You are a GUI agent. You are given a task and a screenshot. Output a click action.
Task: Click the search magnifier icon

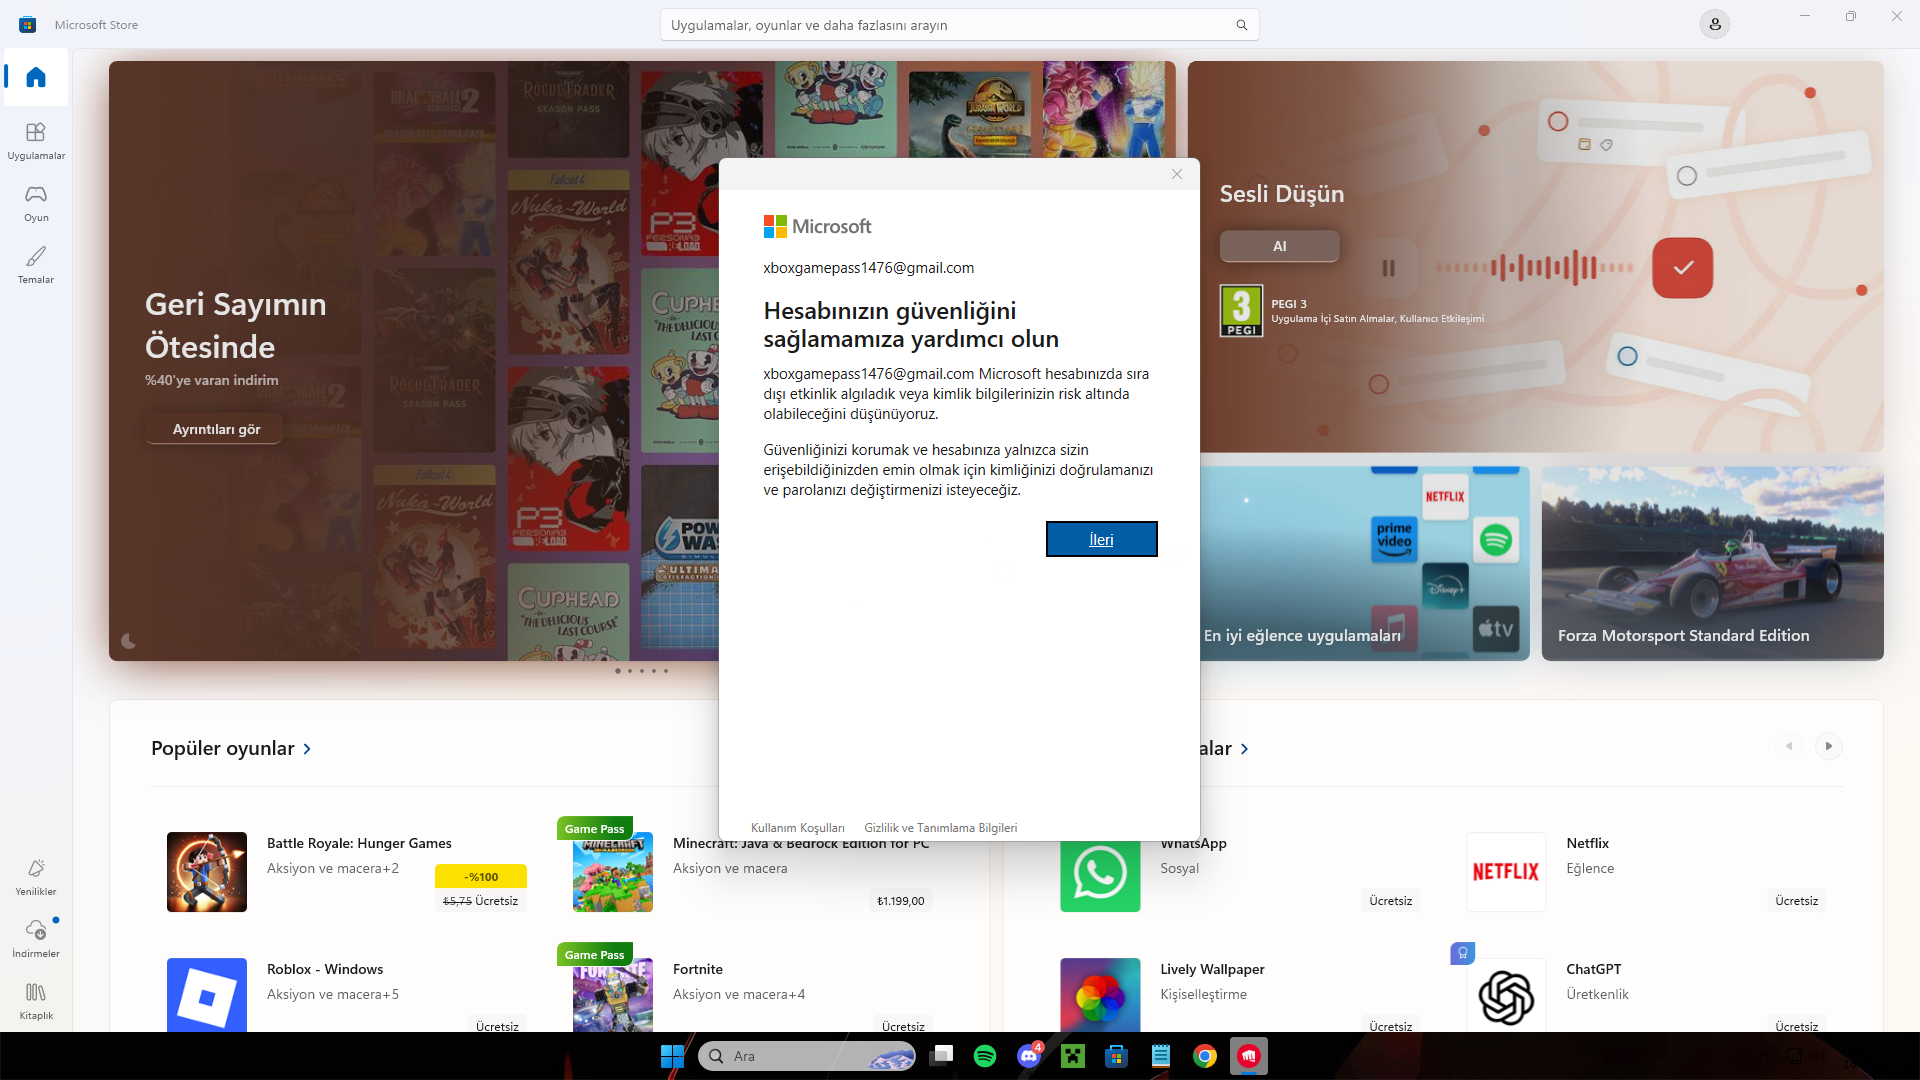pyautogui.click(x=1241, y=25)
